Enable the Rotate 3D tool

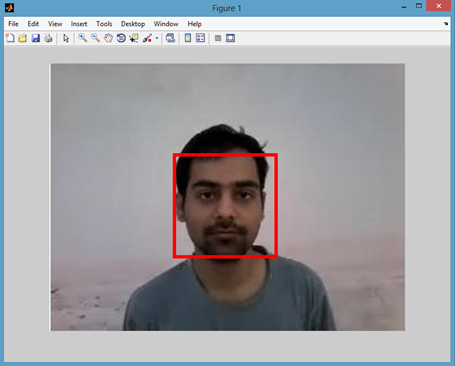[121, 38]
